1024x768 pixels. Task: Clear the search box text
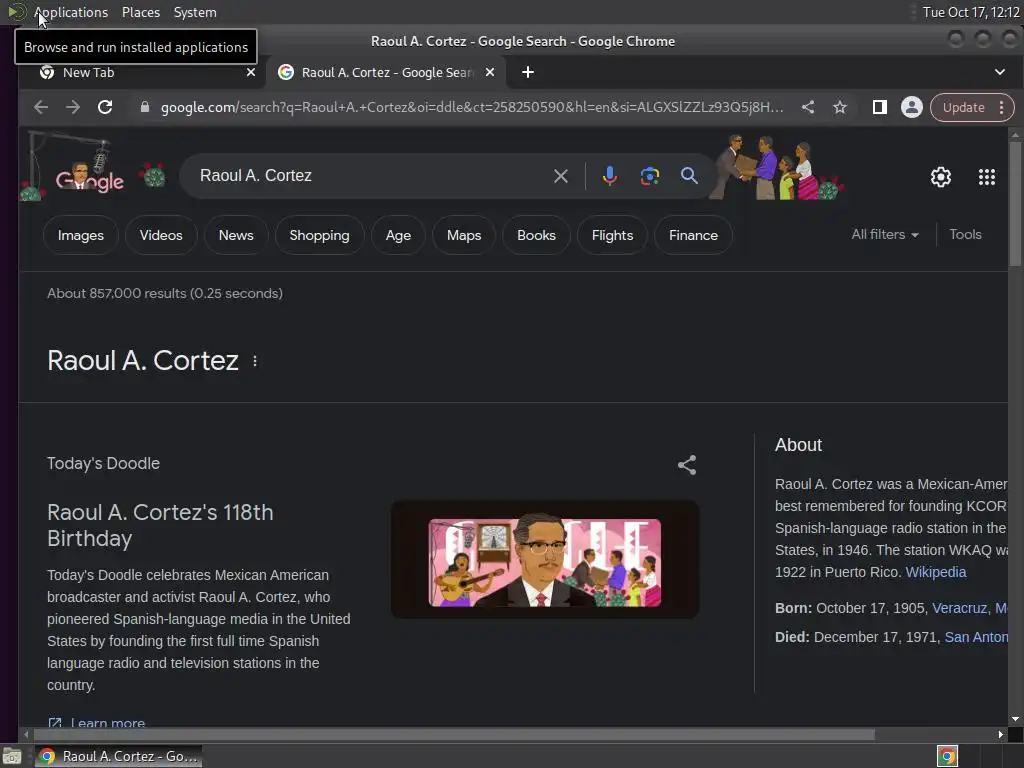click(x=560, y=176)
